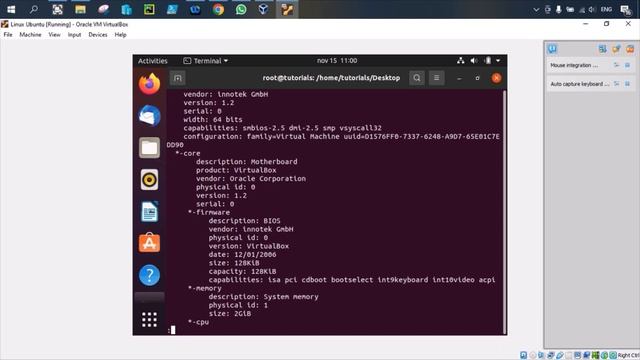The image size is (640, 360).
Task: Open Firefox from the Ubuntu dock
Action: (149, 84)
